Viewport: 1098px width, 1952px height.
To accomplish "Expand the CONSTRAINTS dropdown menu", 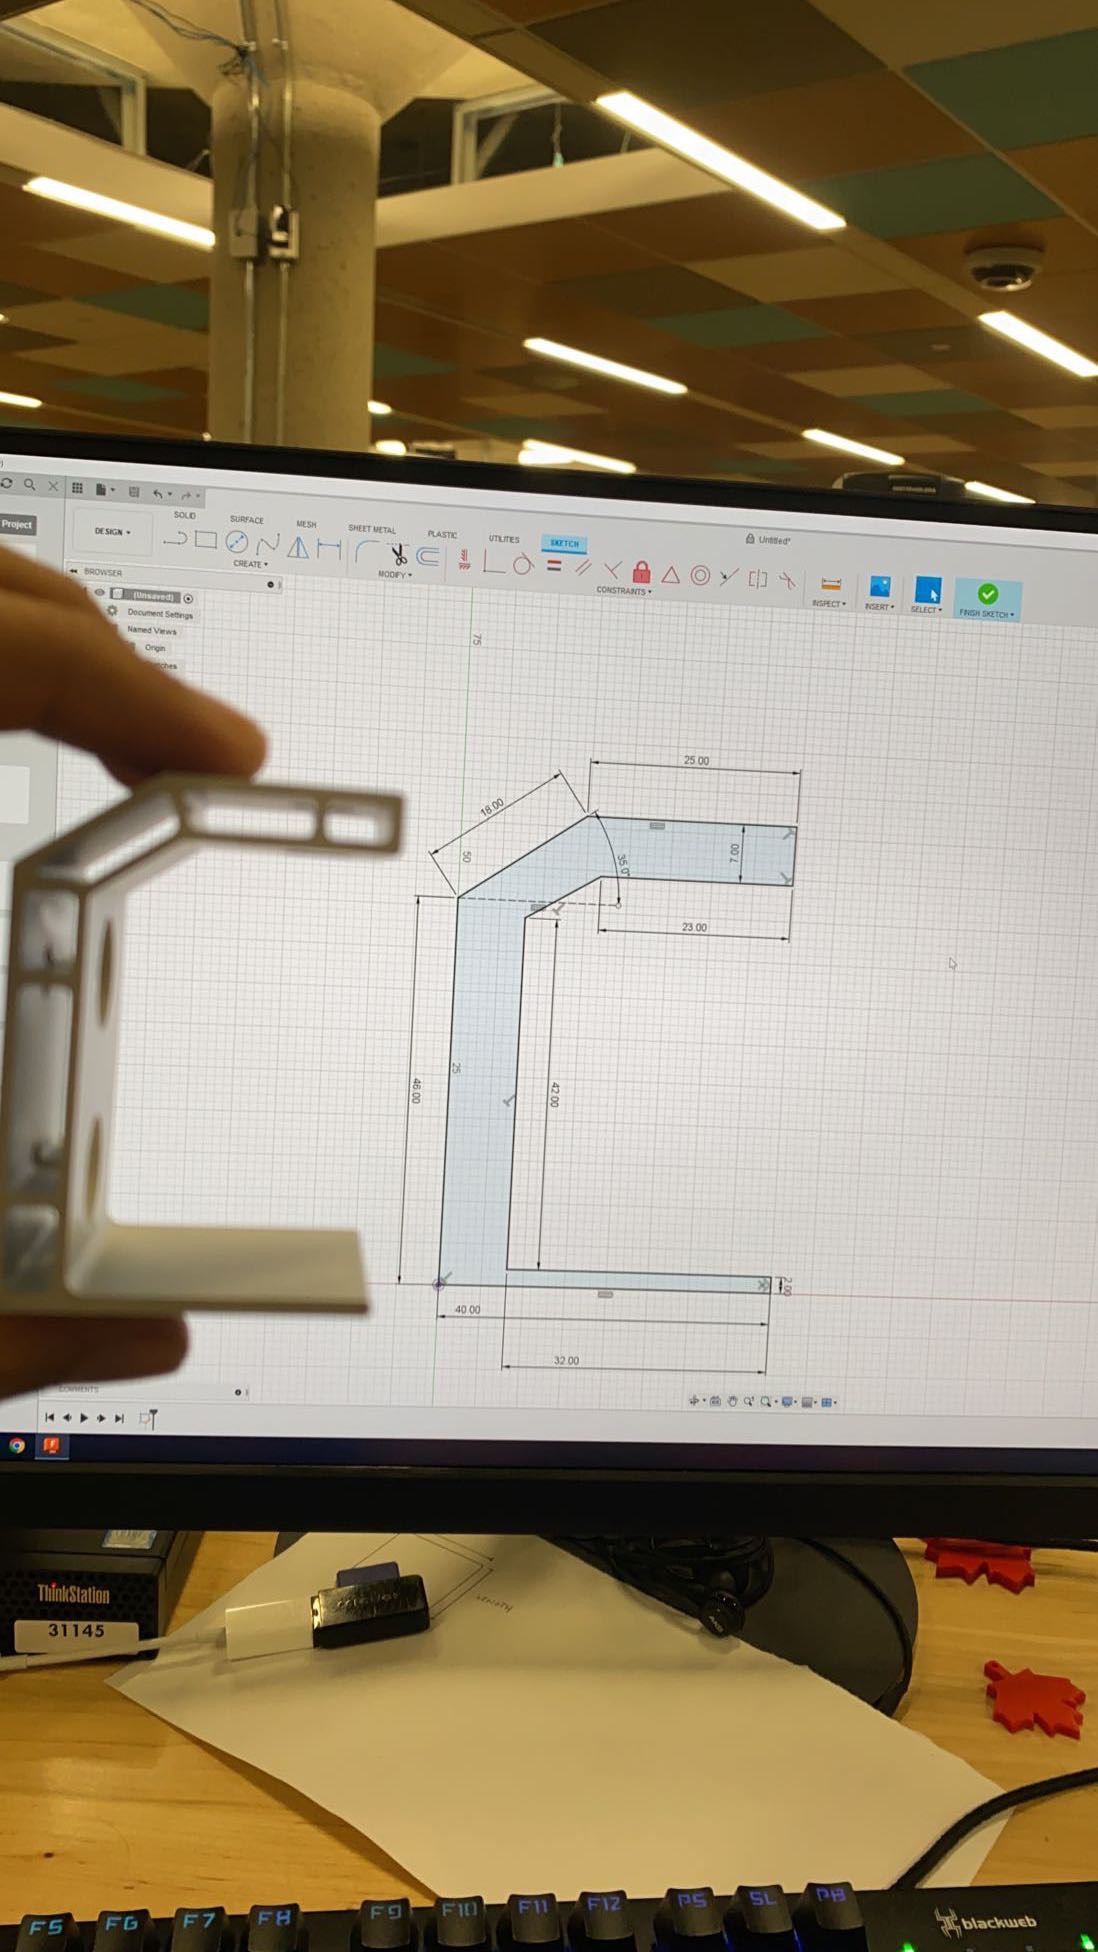I will (x=624, y=591).
